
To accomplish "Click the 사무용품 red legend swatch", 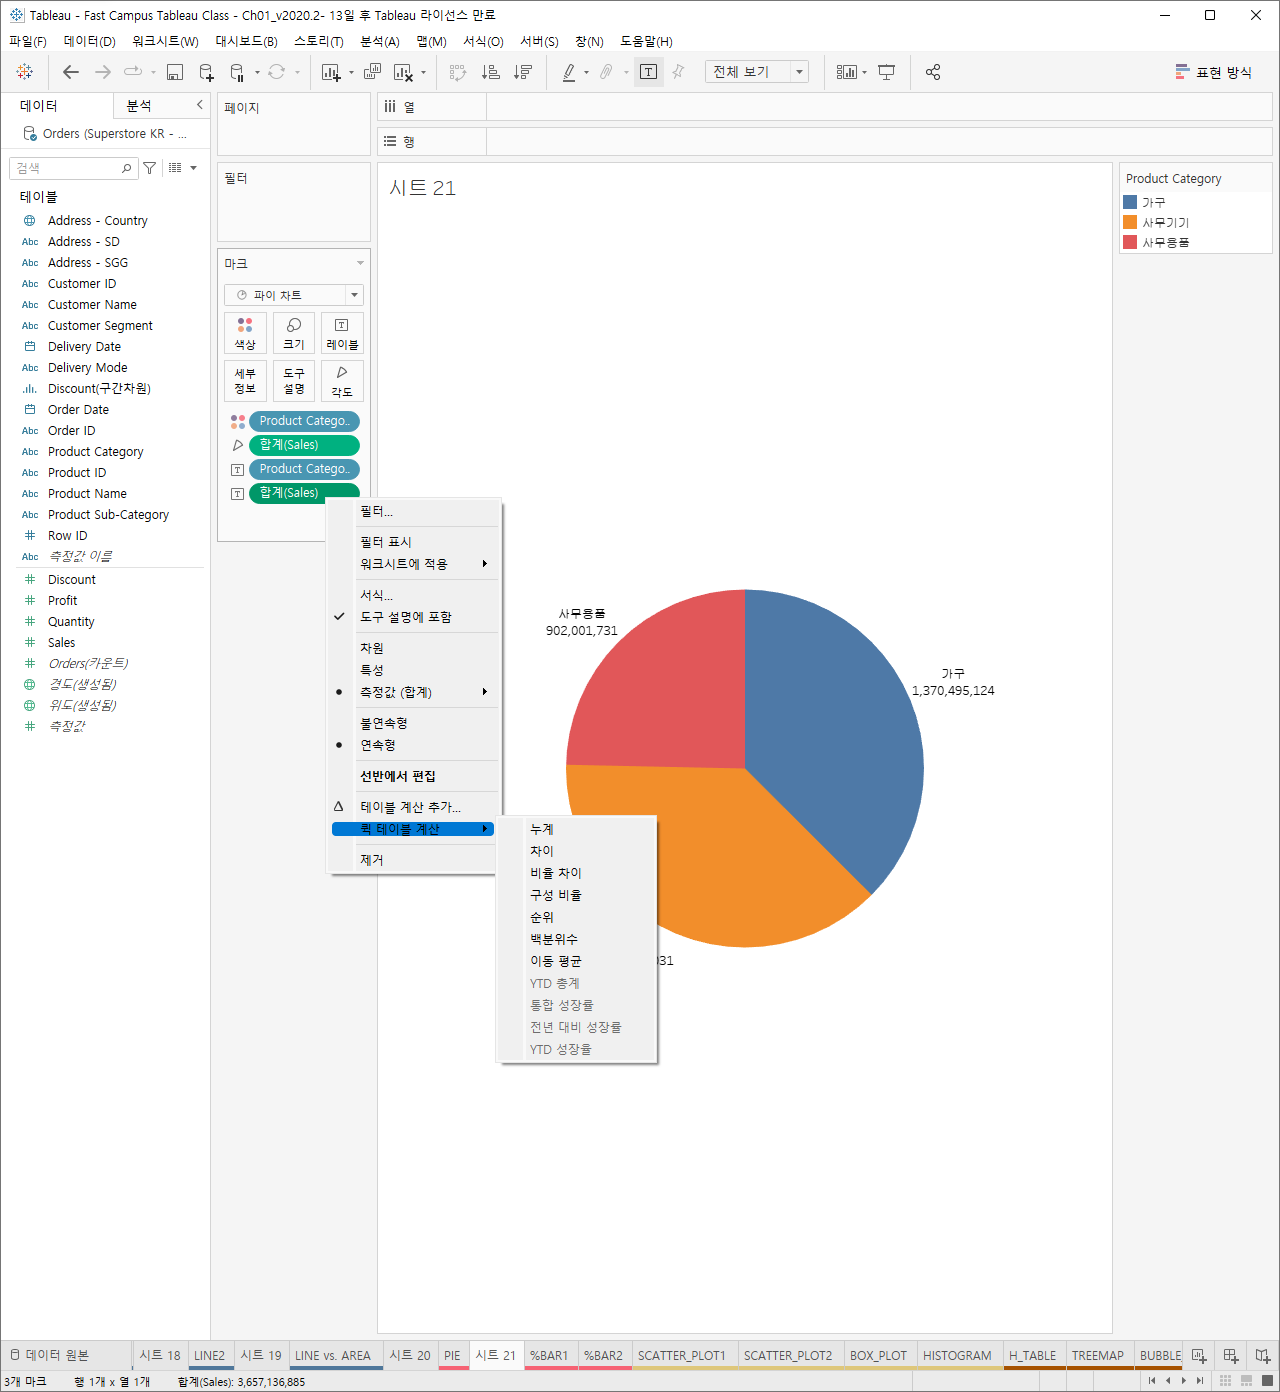I will point(1130,242).
